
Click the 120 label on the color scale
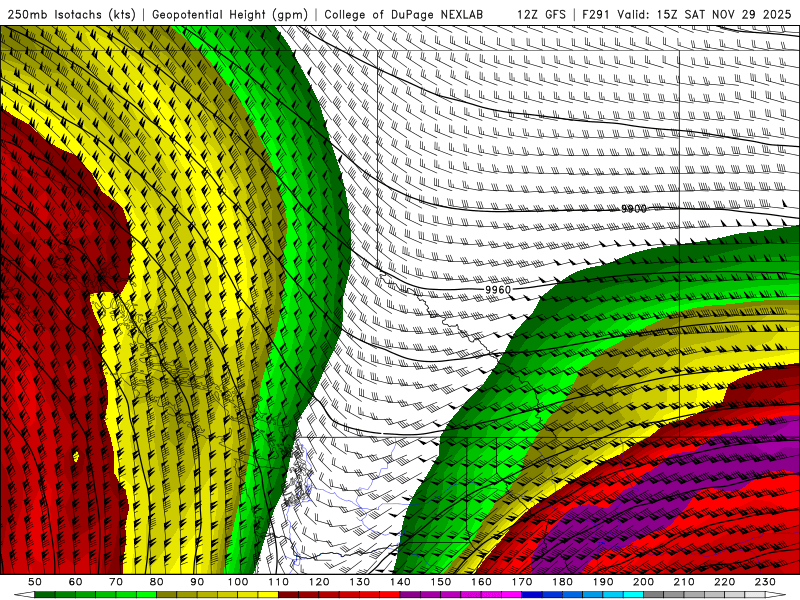(x=319, y=582)
